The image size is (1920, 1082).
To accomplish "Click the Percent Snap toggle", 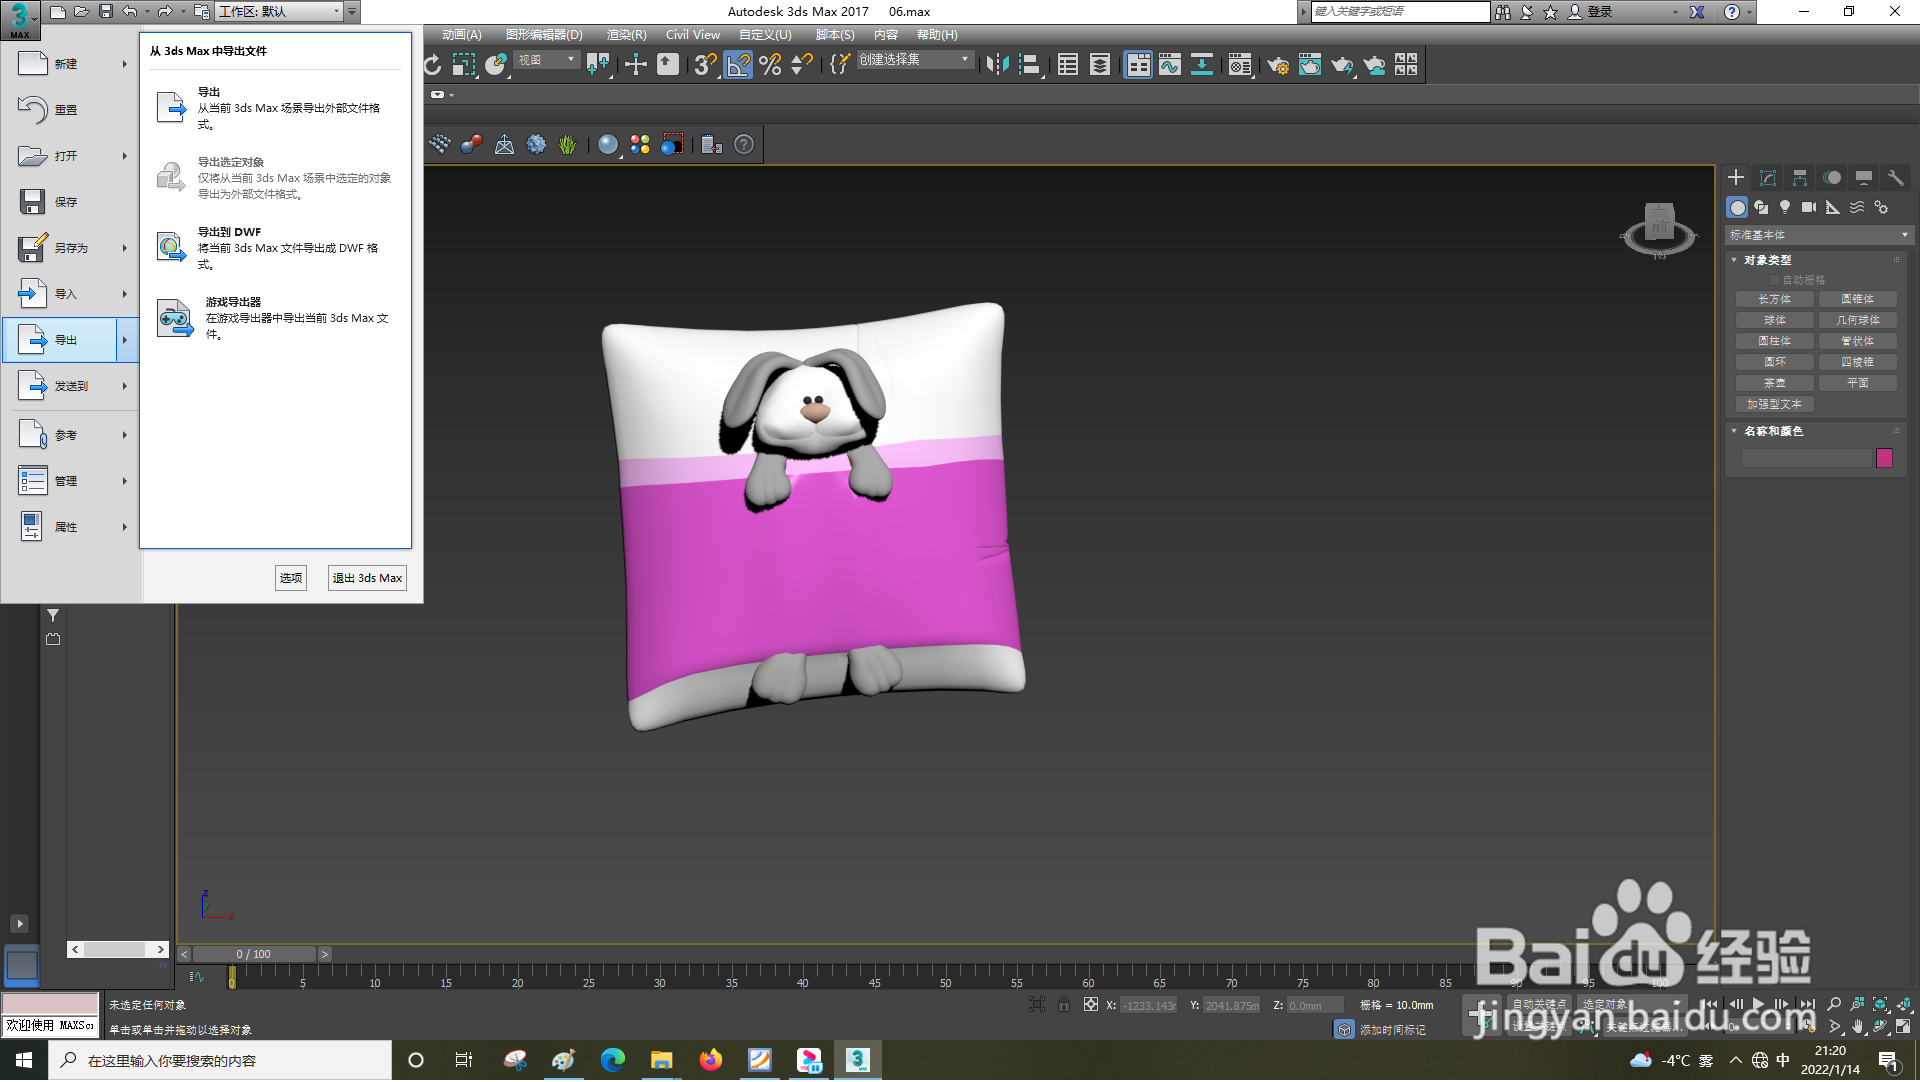I will [x=770, y=65].
